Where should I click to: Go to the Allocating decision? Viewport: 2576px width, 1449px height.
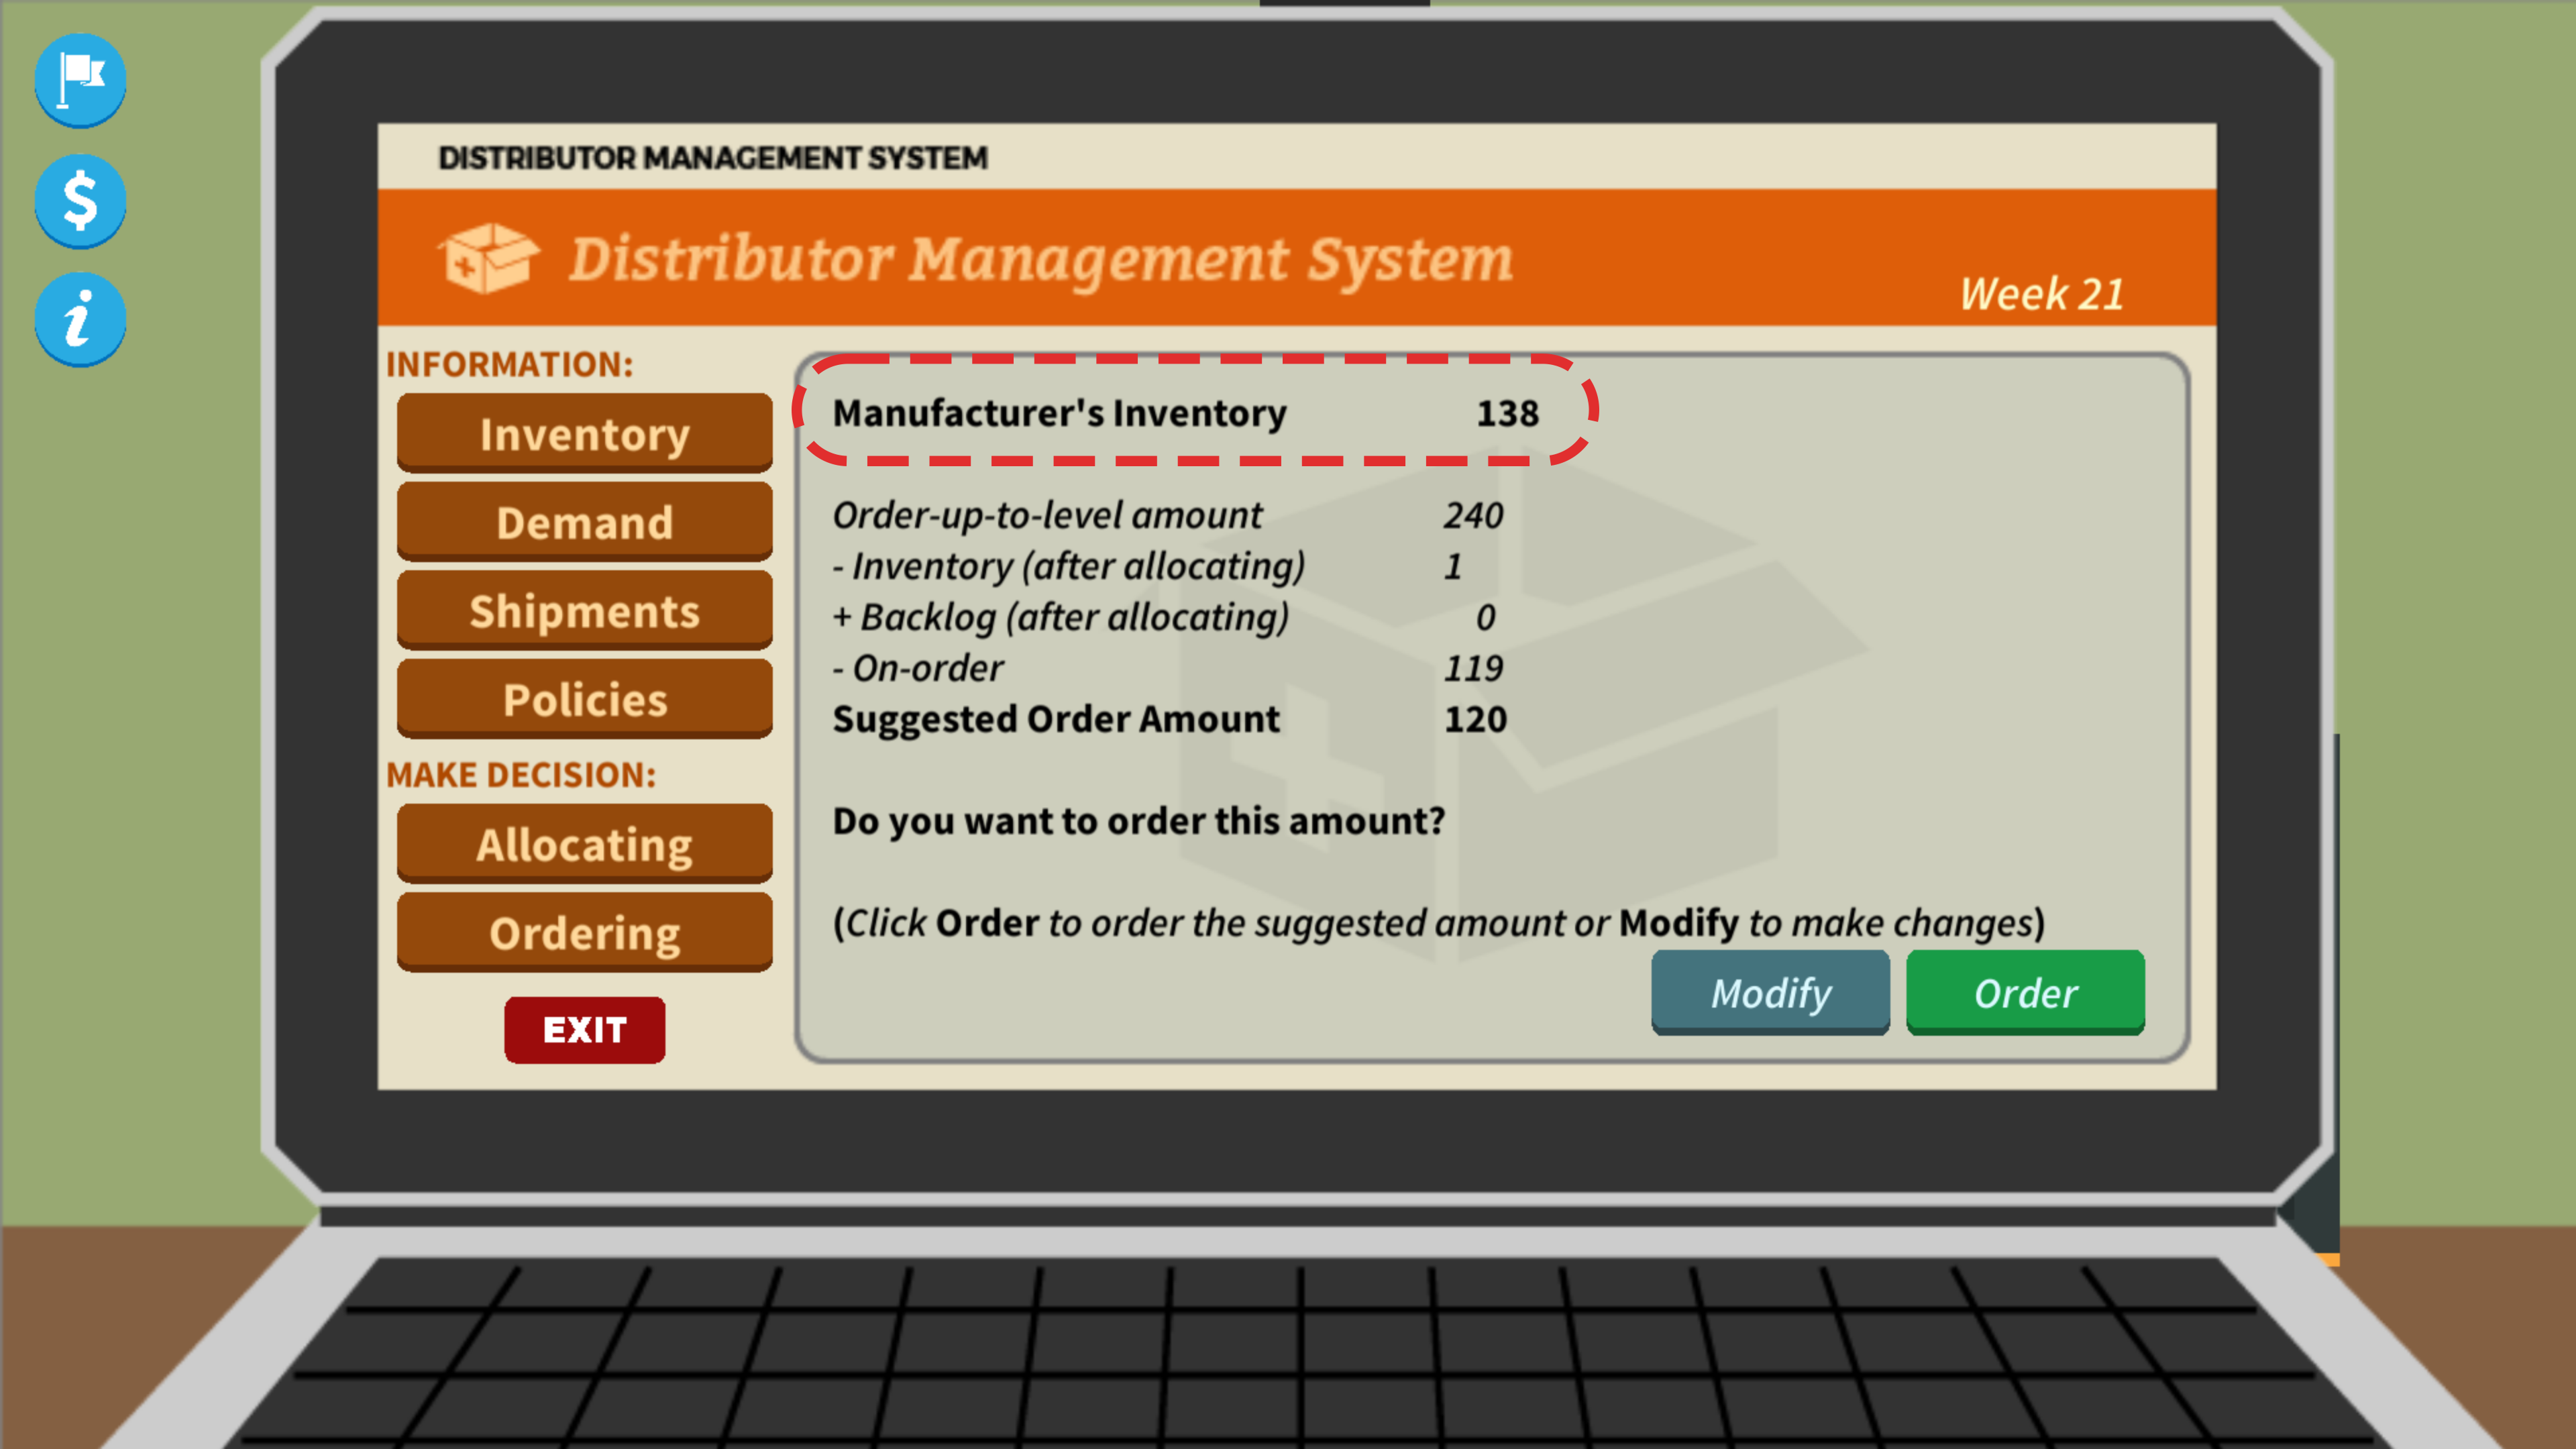pos(584,844)
